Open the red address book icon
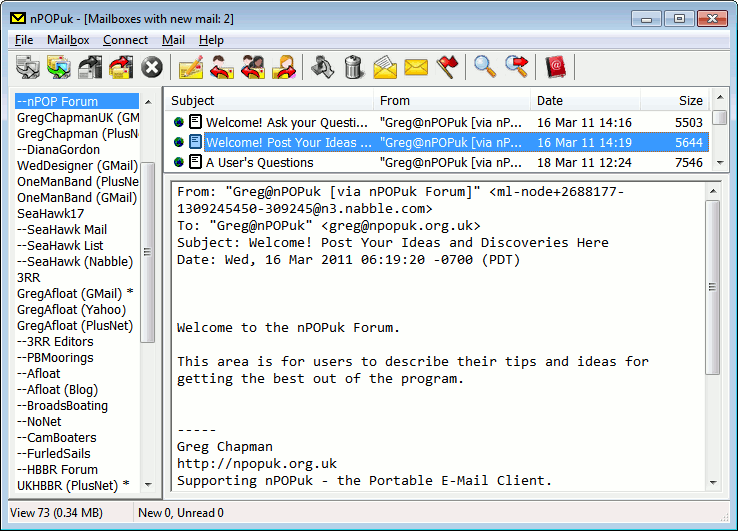 555,67
